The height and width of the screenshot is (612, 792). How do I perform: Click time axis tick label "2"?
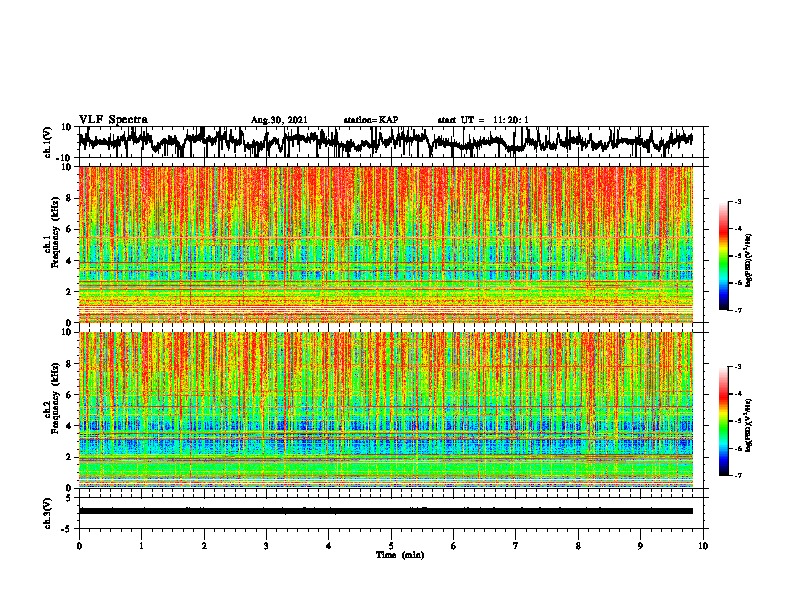(x=204, y=546)
